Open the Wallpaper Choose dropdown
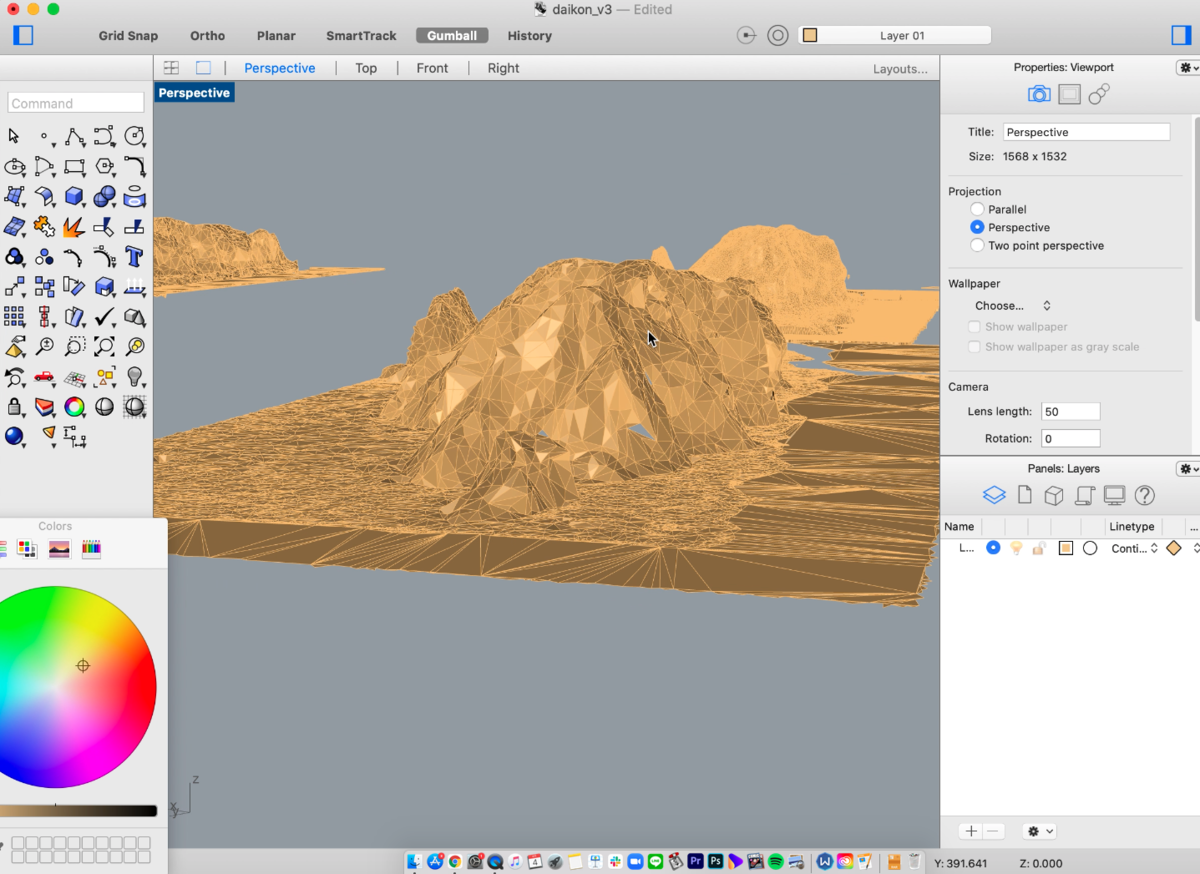The height and width of the screenshot is (874, 1200). click(x=1013, y=306)
